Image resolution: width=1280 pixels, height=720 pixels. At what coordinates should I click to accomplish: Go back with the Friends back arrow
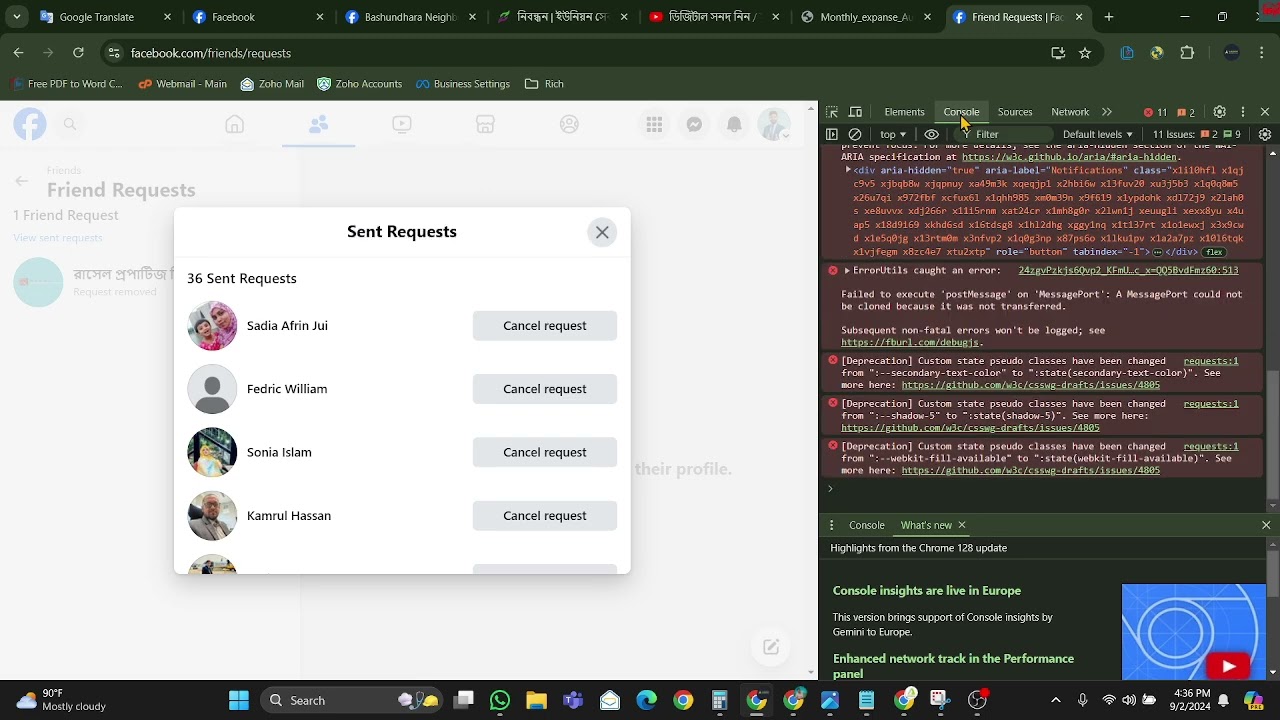pyautogui.click(x=21, y=181)
